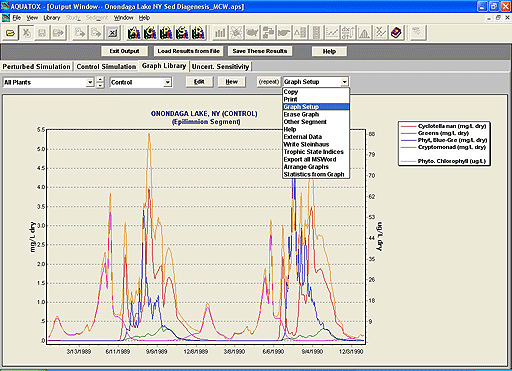Click the scatter X-line toolbar icon
This screenshot has width=512, height=371.
pos(380,33)
